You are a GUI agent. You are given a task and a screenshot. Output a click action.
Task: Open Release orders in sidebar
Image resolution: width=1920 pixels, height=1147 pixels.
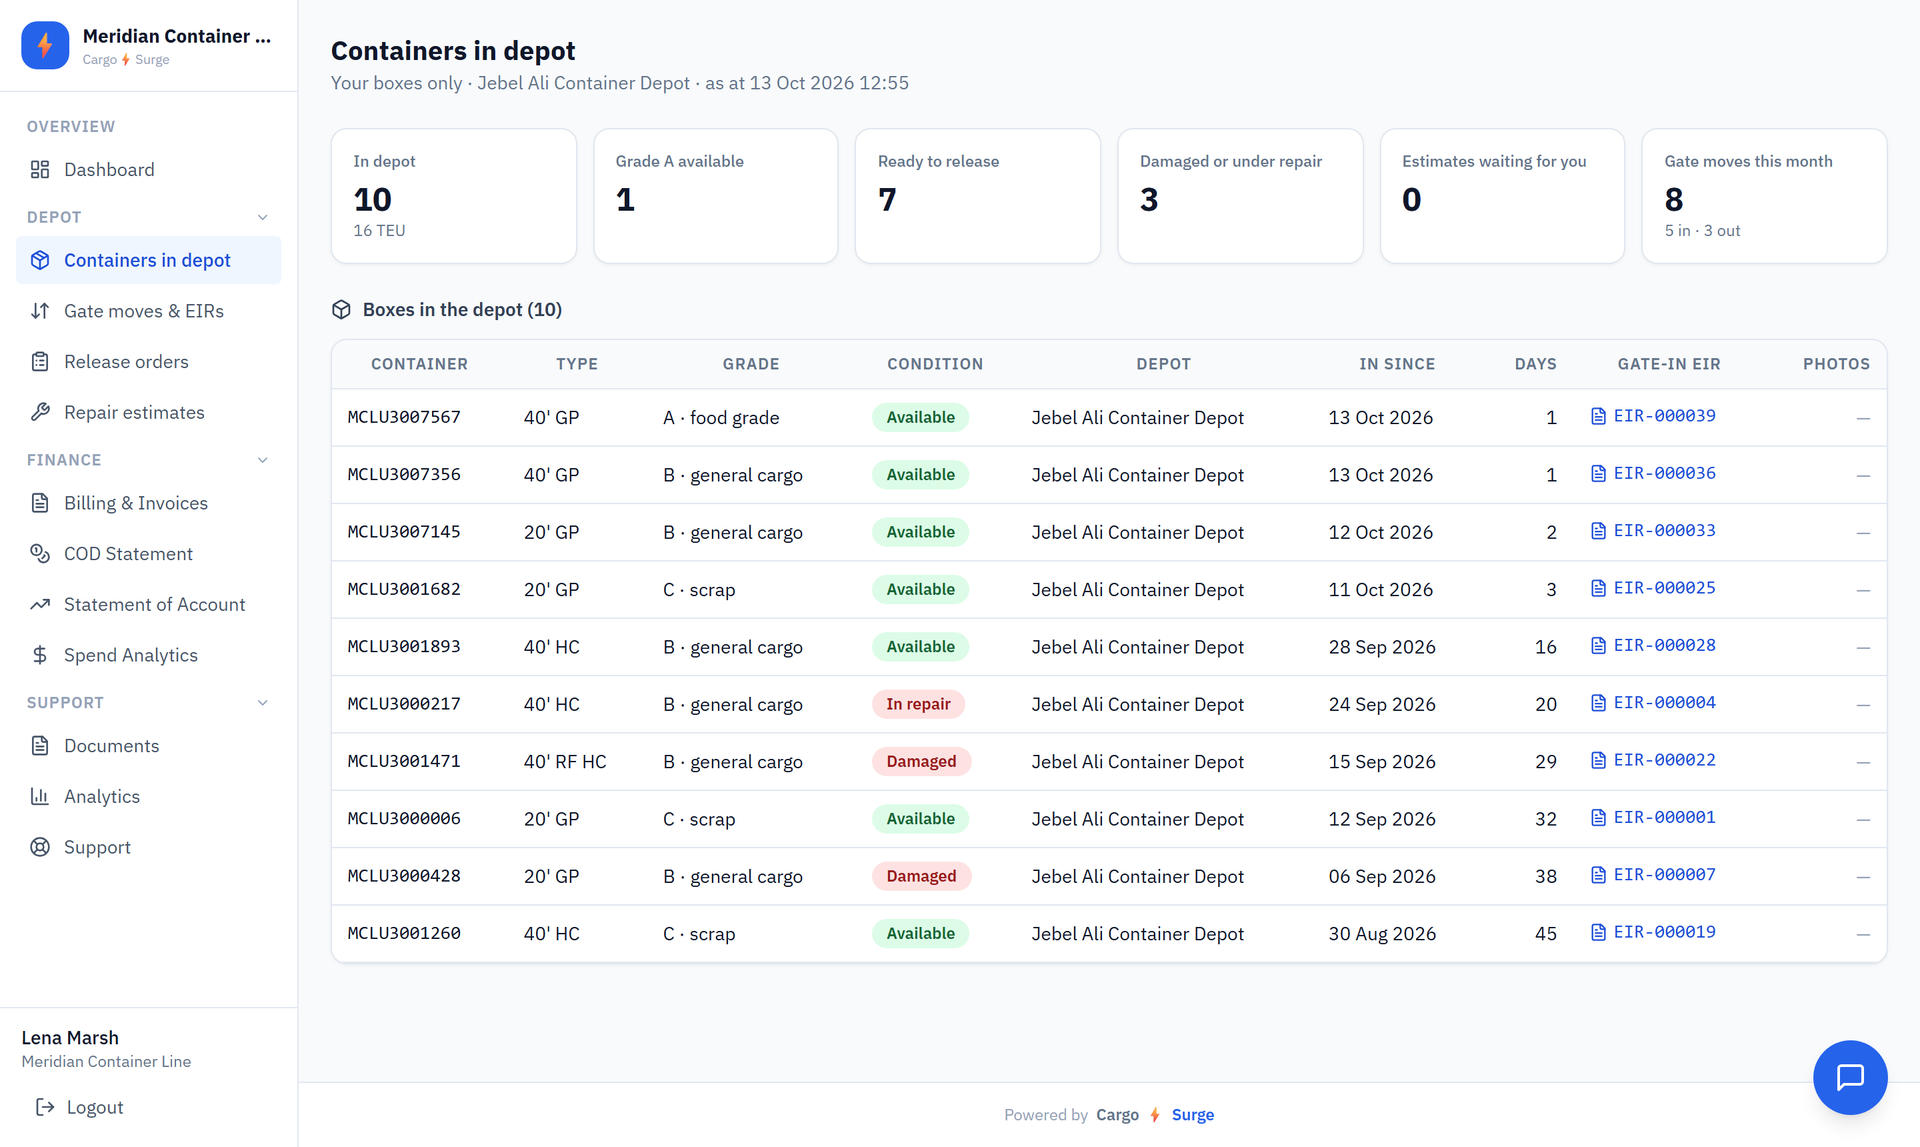148,362
